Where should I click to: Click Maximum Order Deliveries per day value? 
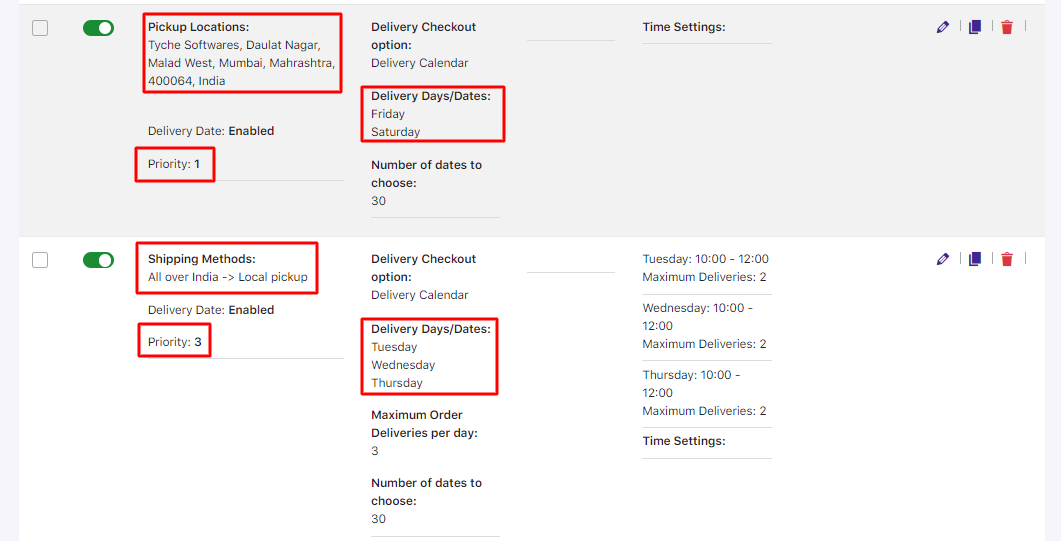point(375,451)
